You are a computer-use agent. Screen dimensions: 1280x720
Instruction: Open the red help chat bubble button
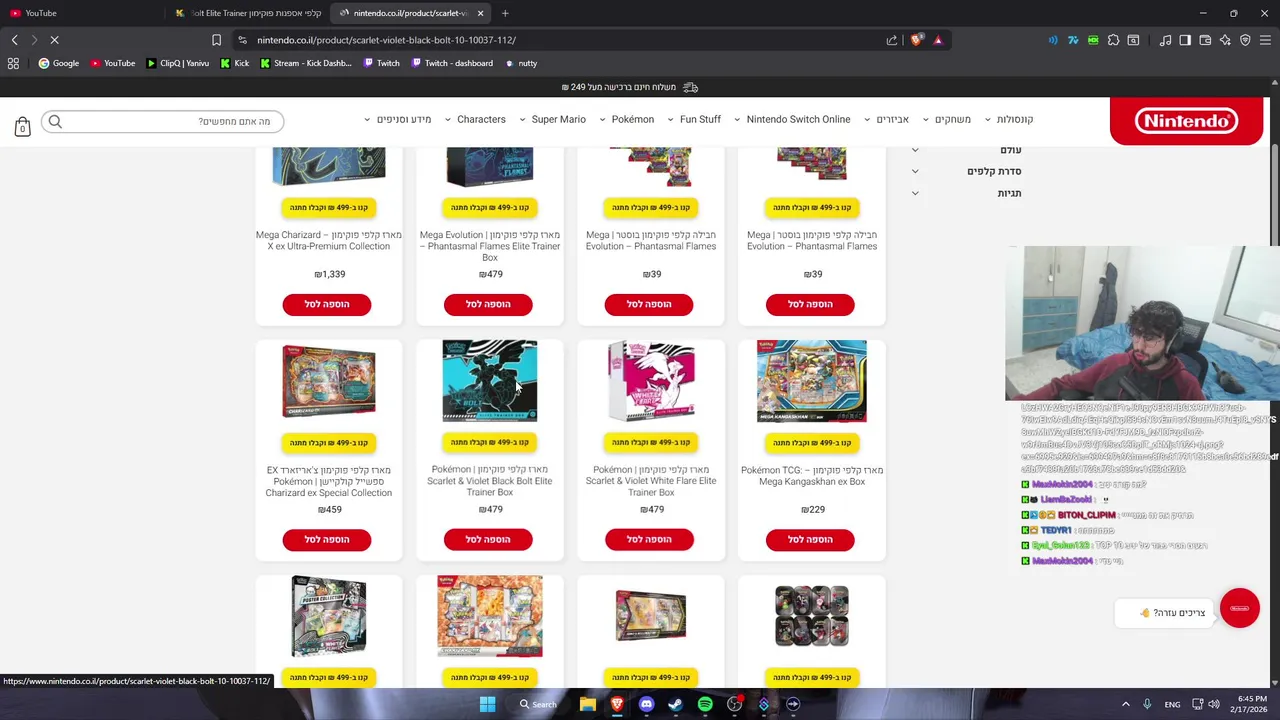[x=1239, y=608]
